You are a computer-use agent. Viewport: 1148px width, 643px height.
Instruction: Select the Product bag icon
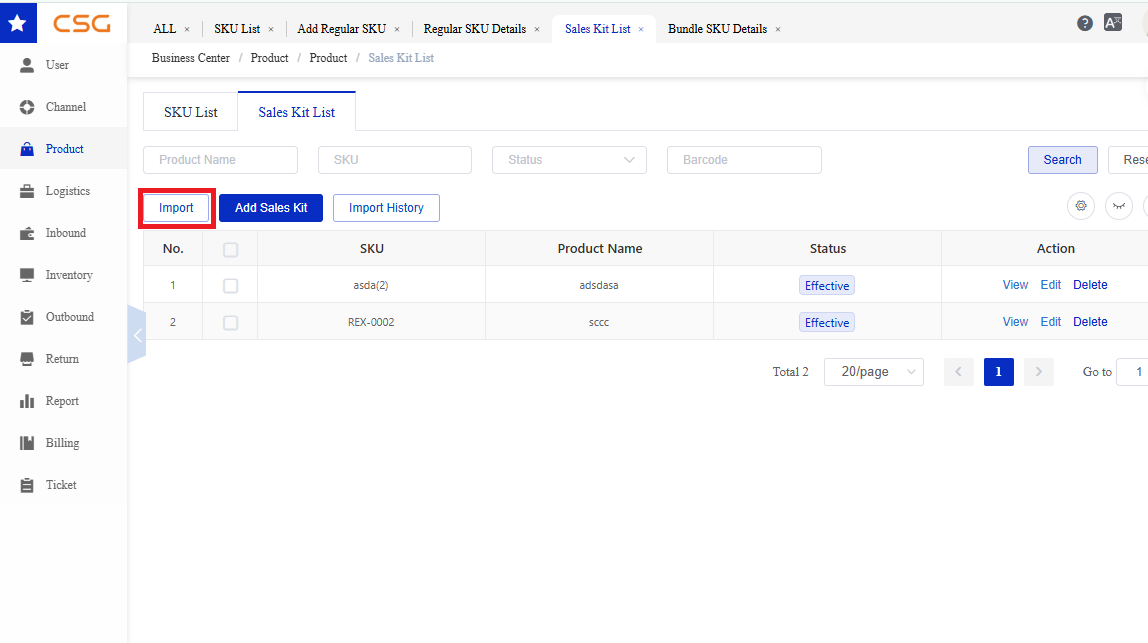coord(27,149)
